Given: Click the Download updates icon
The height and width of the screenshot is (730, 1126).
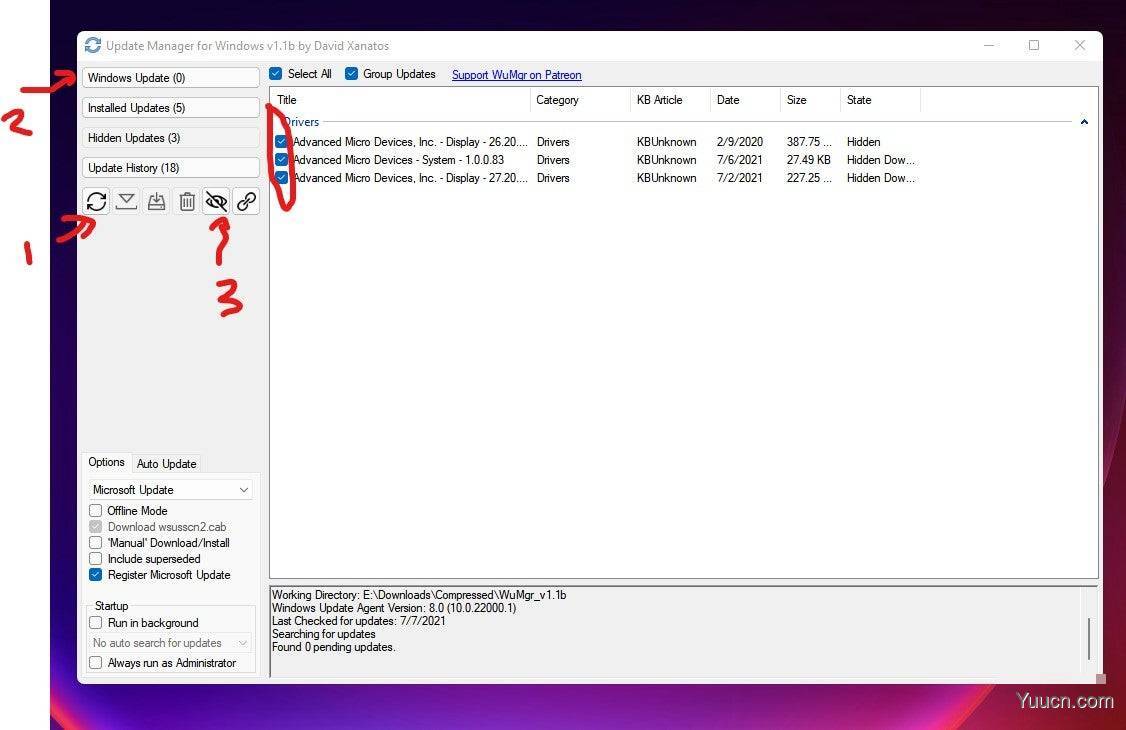Looking at the screenshot, I should click(126, 201).
